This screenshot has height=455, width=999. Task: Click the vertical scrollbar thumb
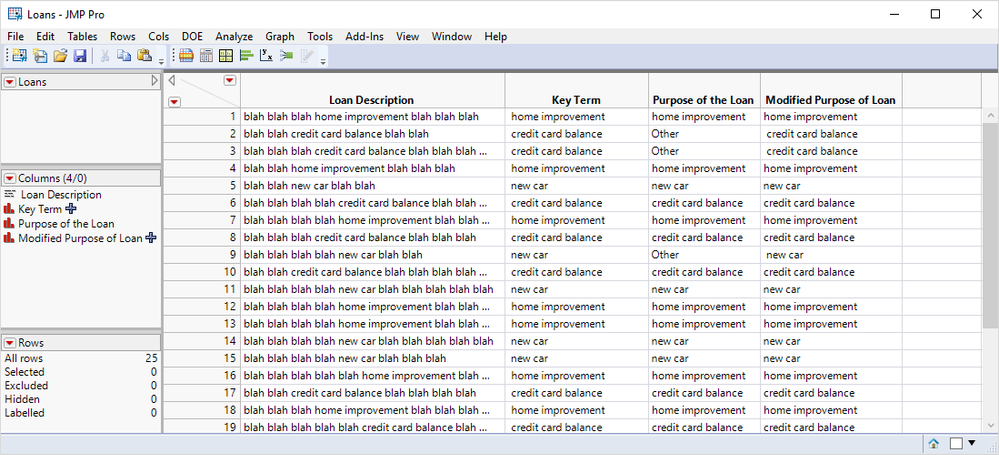coord(991,226)
